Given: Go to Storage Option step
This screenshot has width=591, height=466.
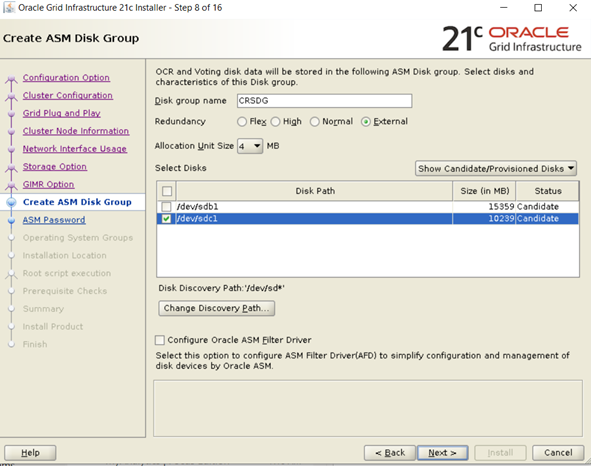Looking at the screenshot, I should click(55, 167).
